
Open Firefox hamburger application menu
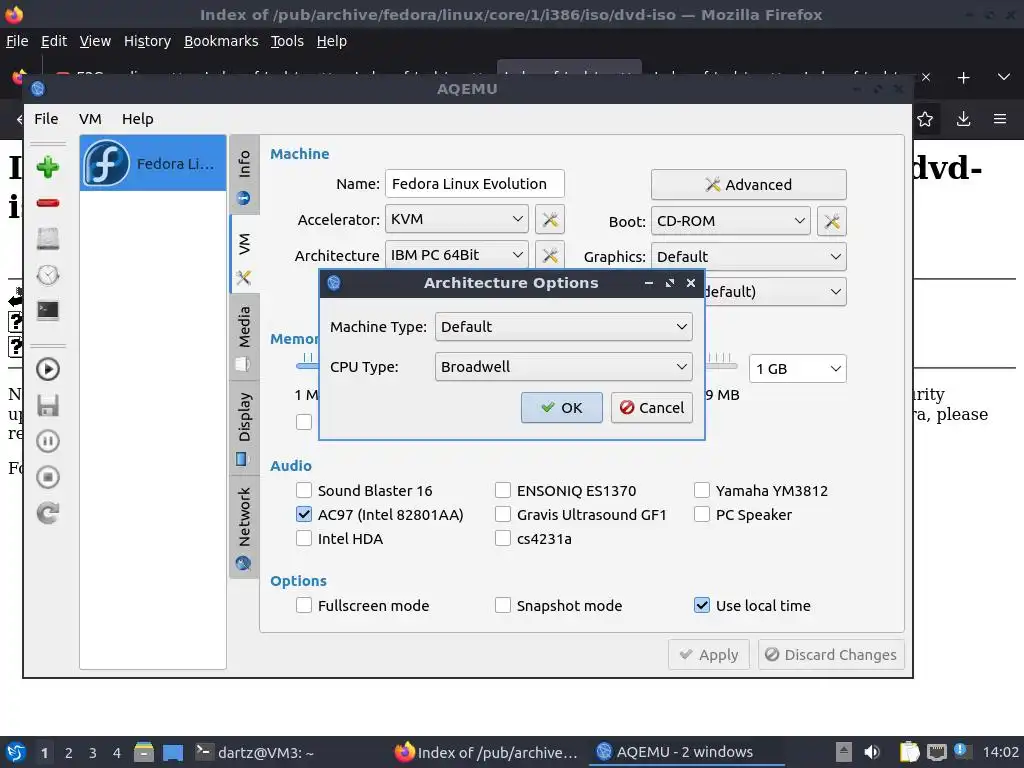[x=1000, y=120]
